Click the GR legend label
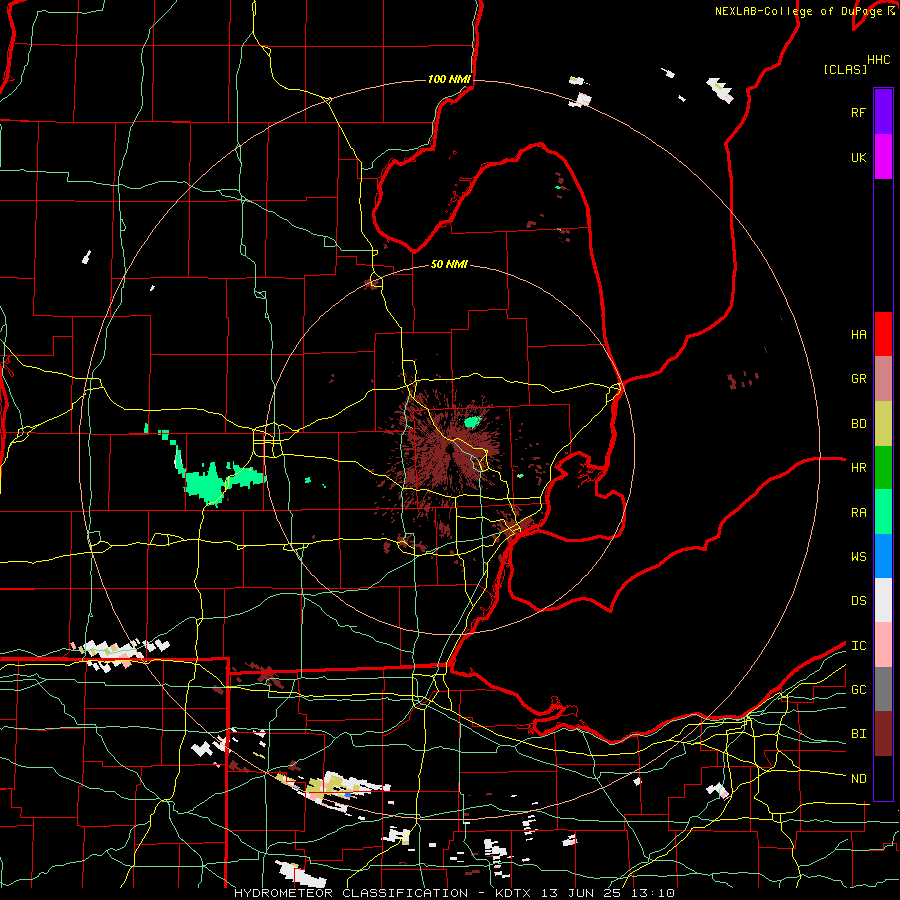This screenshot has width=900, height=900. coord(859,379)
